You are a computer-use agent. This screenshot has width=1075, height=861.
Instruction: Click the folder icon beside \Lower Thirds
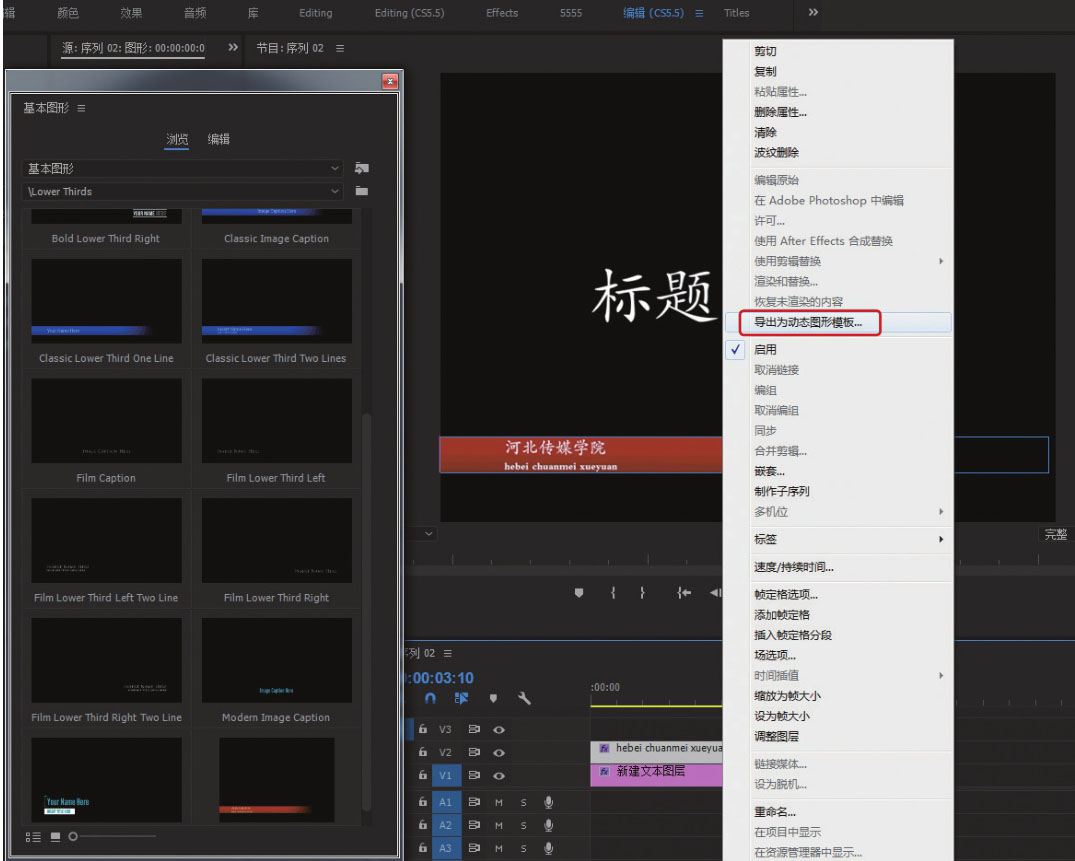(361, 191)
